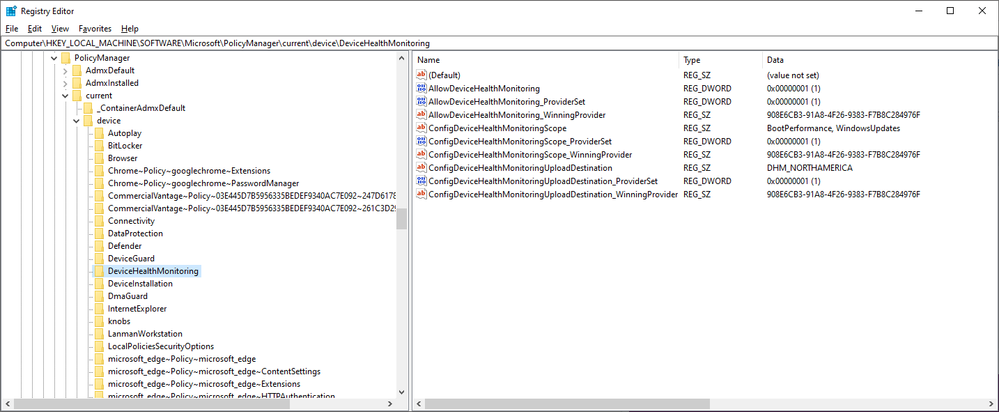The width and height of the screenshot is (999, 412).
Task: Click the values pane scroll right arrow
Action: [991, 404]
